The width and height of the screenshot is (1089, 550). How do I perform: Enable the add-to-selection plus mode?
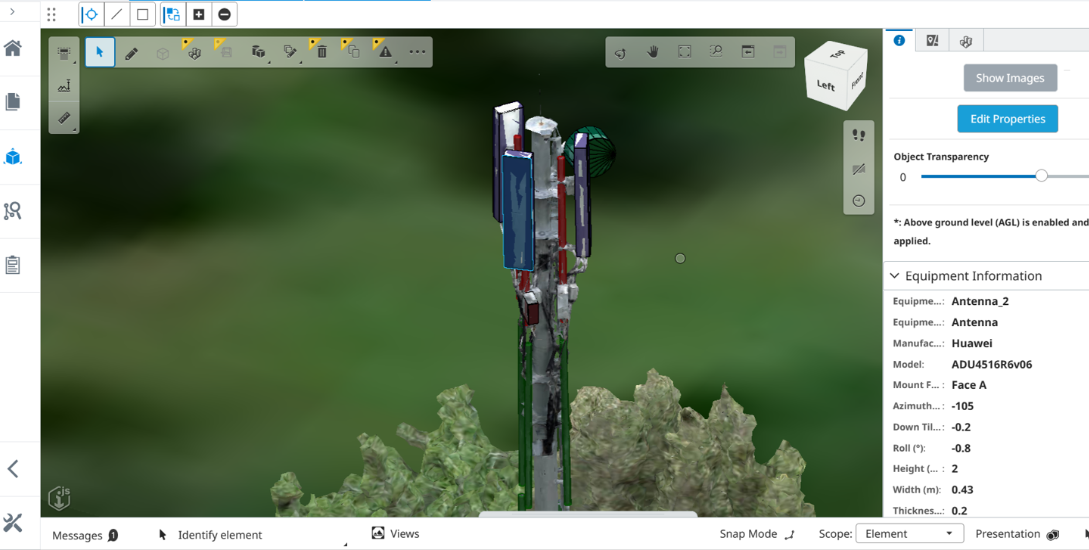[199, 15]
